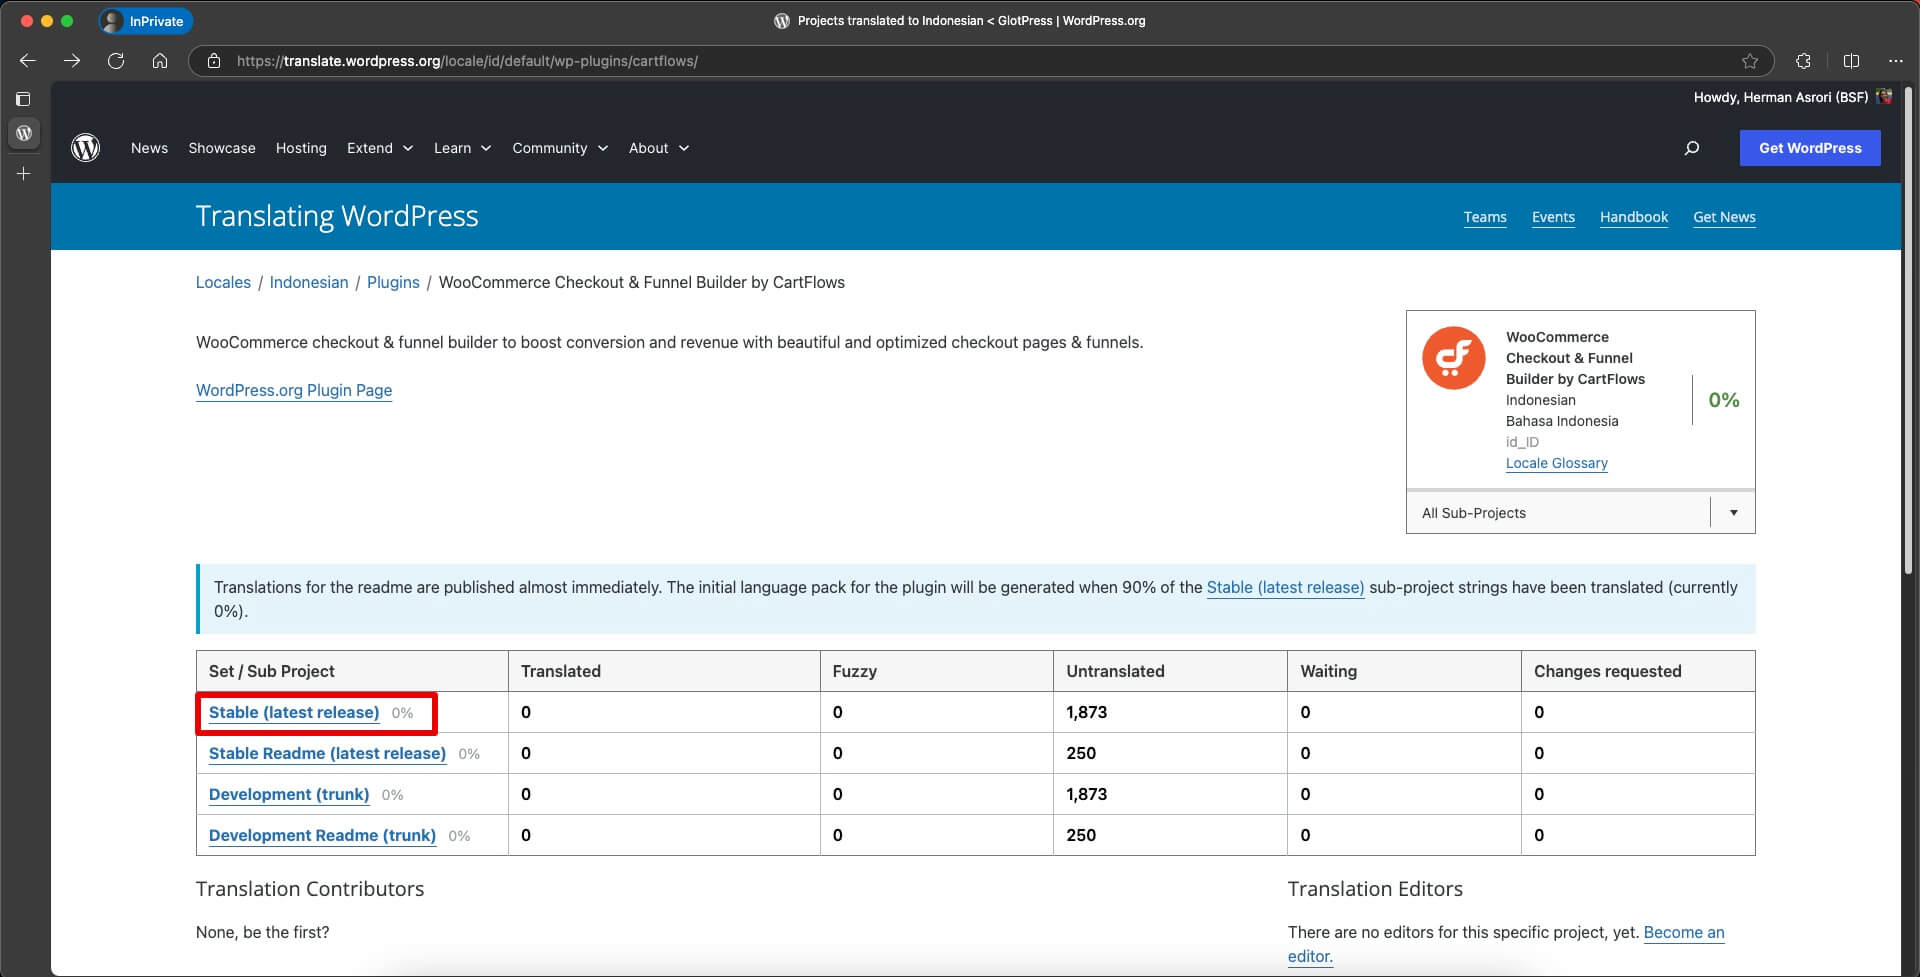Expand the Extend menu
Viewport: 1920px width, 977px height.
coord(379,148)
